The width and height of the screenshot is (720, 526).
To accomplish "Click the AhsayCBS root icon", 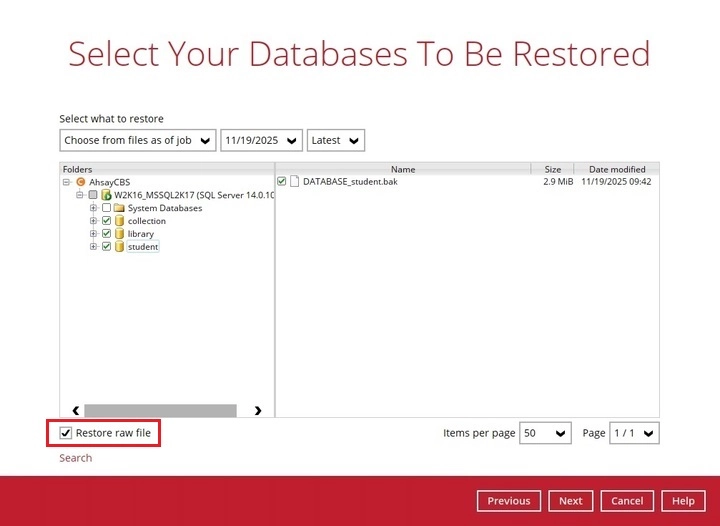I will (x=81, y=182).
